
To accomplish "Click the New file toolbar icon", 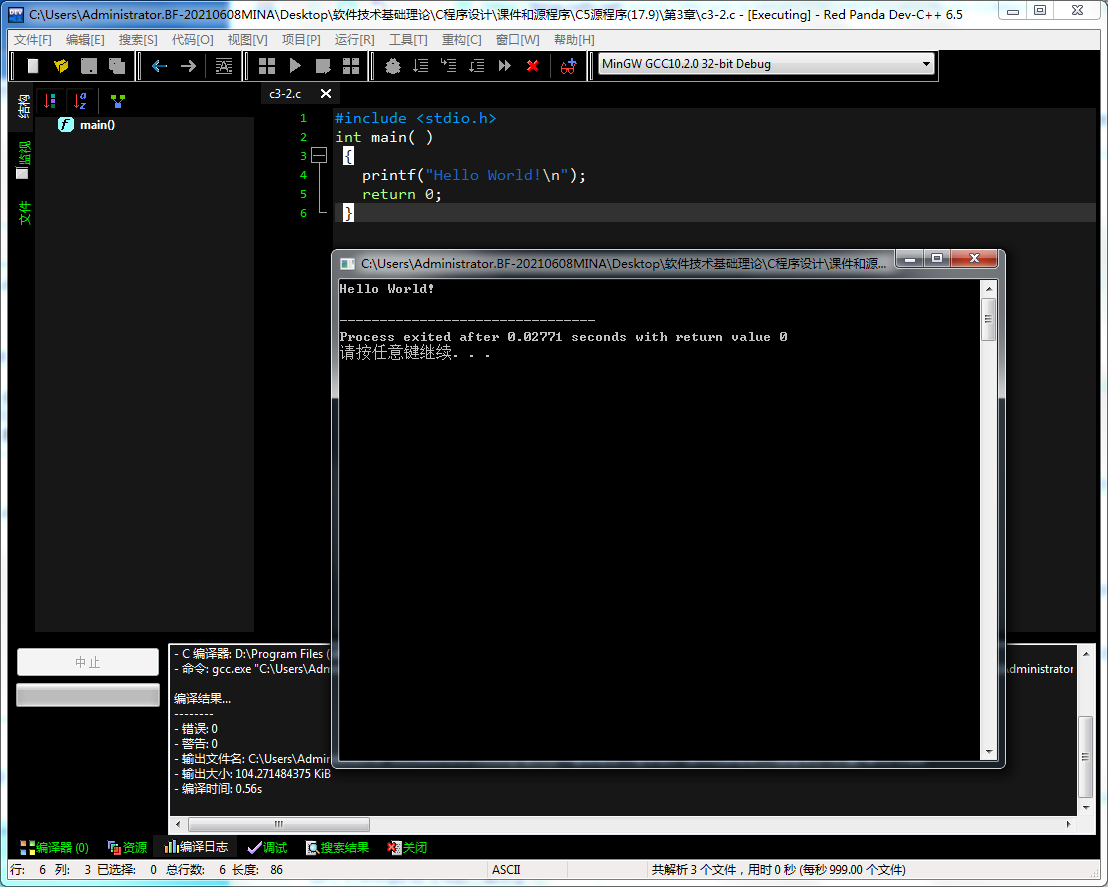I will [x=33, y=66].
